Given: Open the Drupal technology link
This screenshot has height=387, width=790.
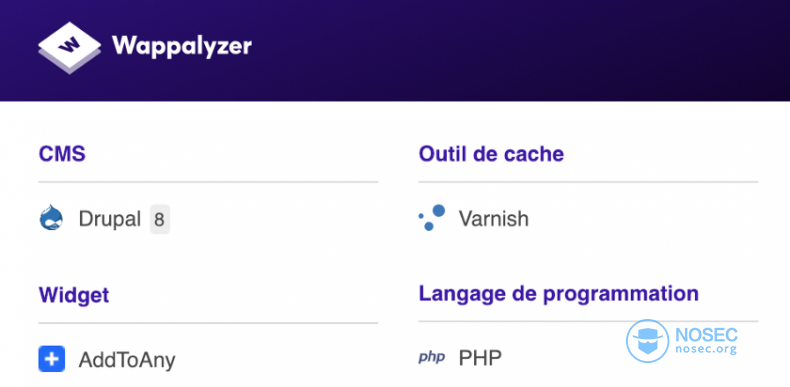Looking at the screenshot, I should pyautogui.click(x=109, y=219).
